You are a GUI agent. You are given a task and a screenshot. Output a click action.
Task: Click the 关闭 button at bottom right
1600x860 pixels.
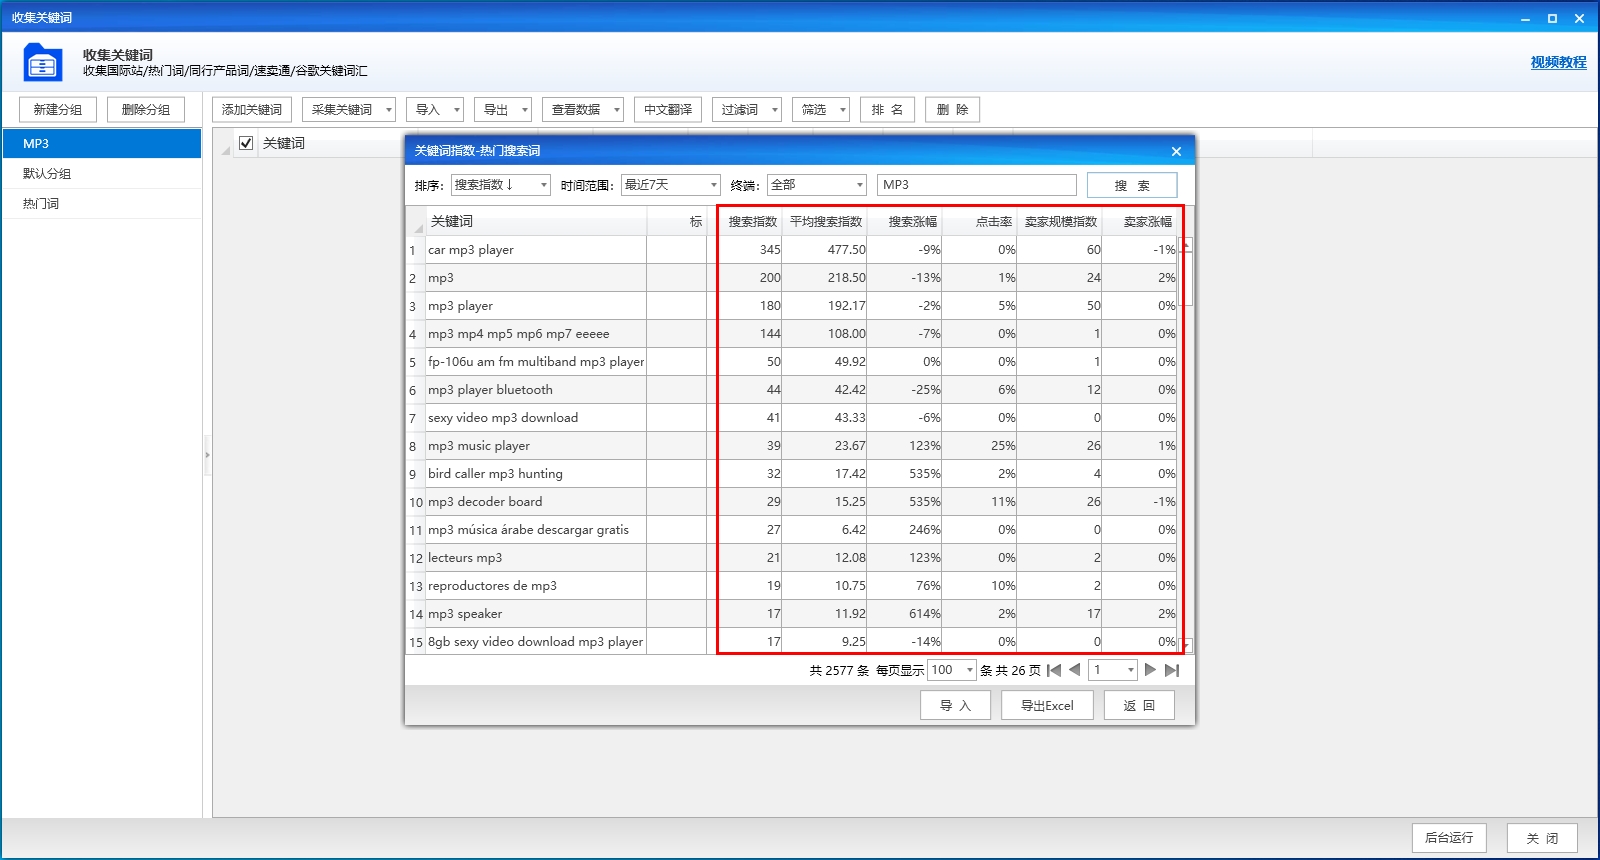pyautogui.click(x=1542, y=838)
